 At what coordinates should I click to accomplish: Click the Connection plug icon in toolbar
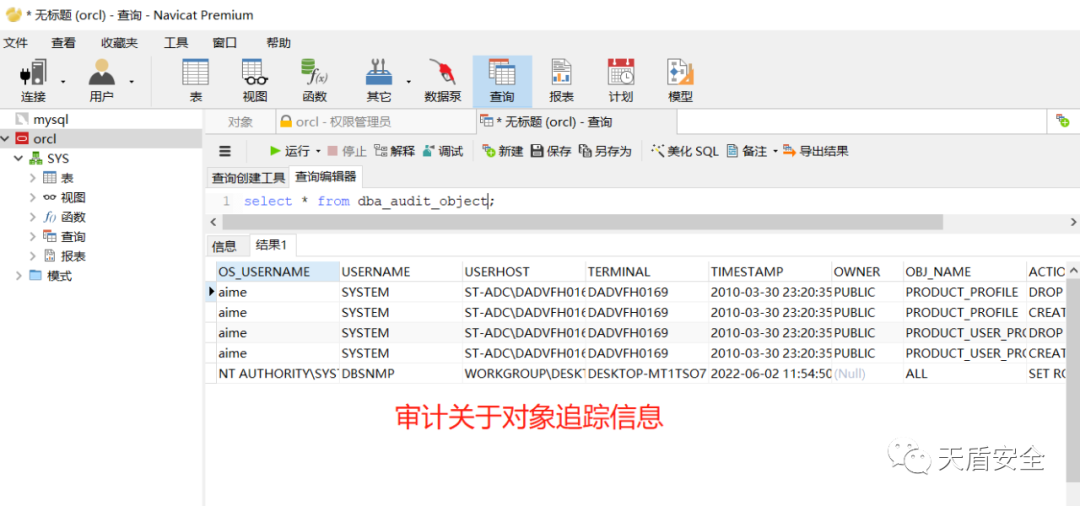[33, 74]
